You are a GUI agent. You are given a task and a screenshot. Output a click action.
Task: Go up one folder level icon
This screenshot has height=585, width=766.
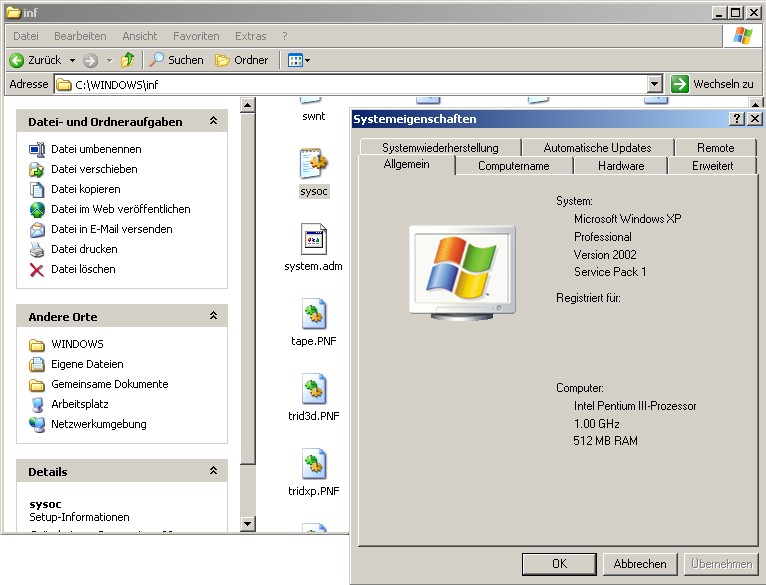(128, 60)
